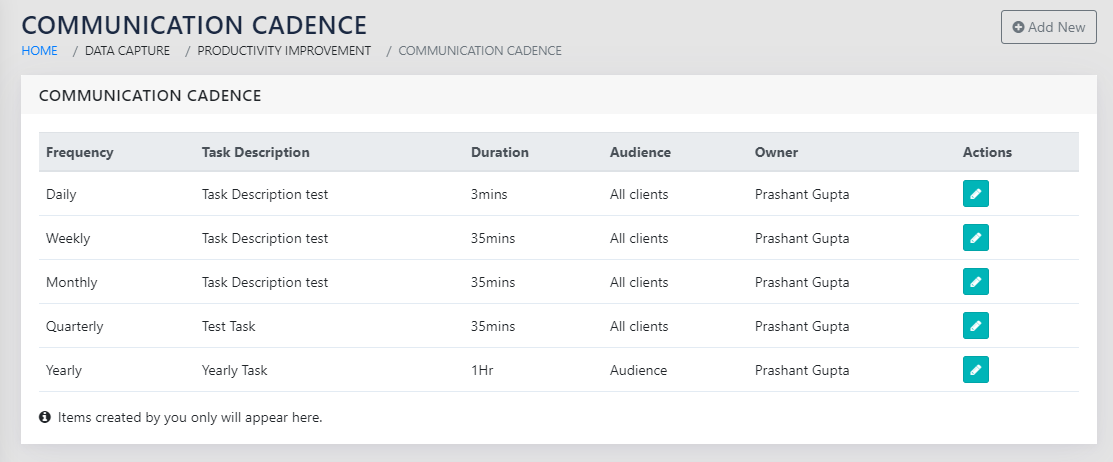Click the info icon beside footer note

[x=45, y=417]
